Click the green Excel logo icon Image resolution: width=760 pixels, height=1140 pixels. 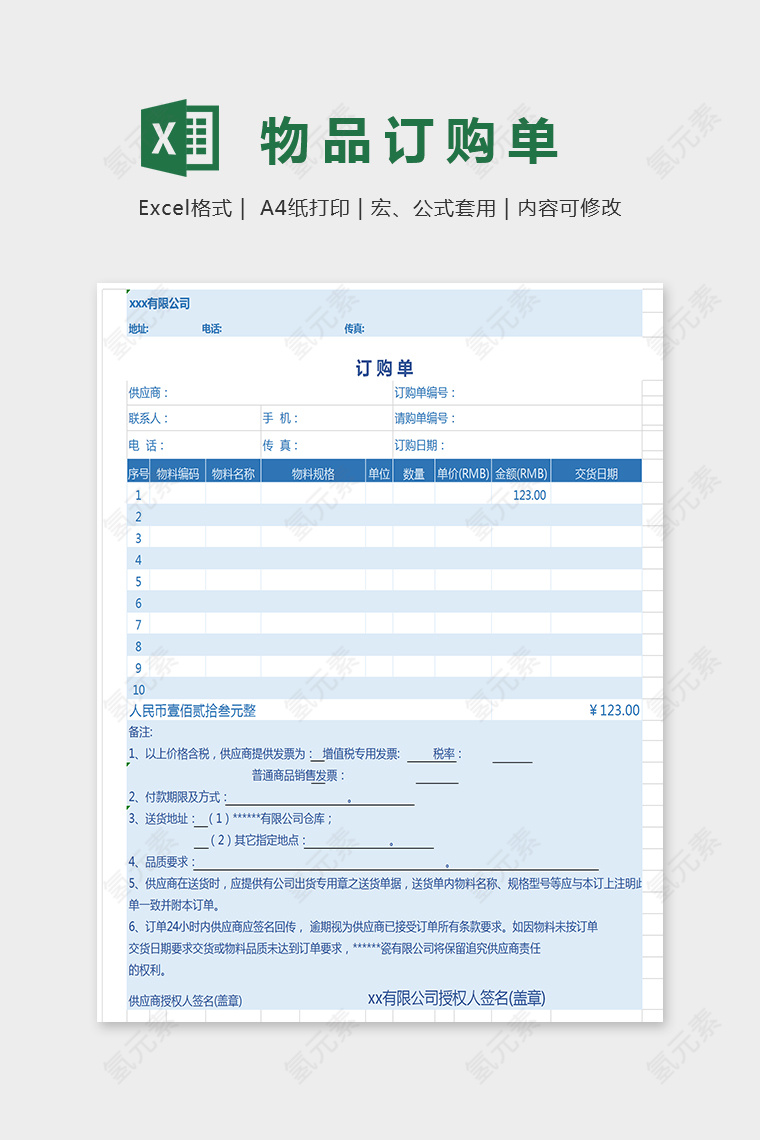click(180, 138)
